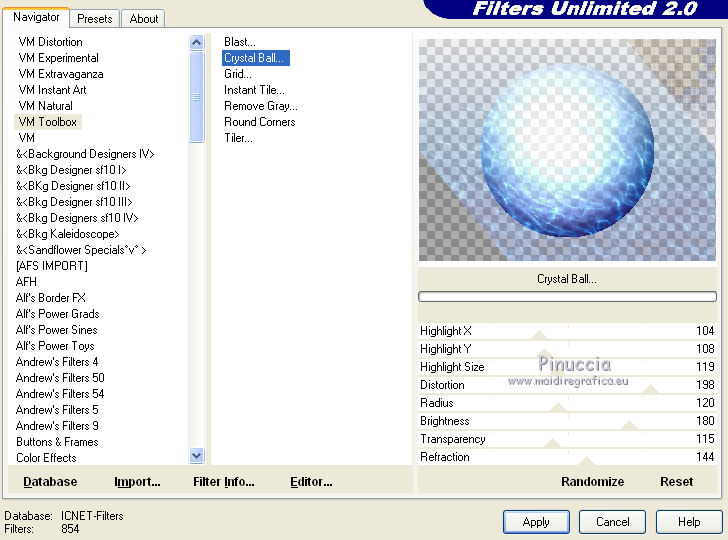This screenshot has height=540, width=728.
Task: Choose the Blast... filter
Action: click(240, 42)
